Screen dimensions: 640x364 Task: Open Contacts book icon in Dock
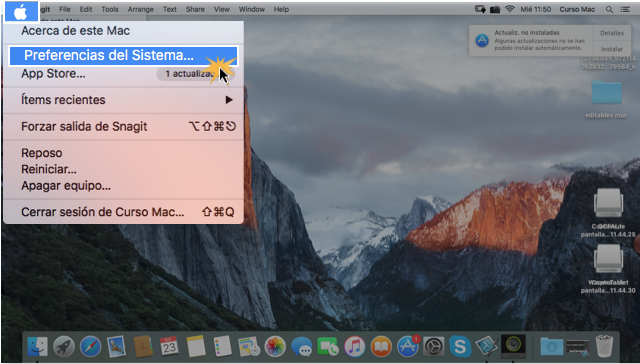click(143, 347)
